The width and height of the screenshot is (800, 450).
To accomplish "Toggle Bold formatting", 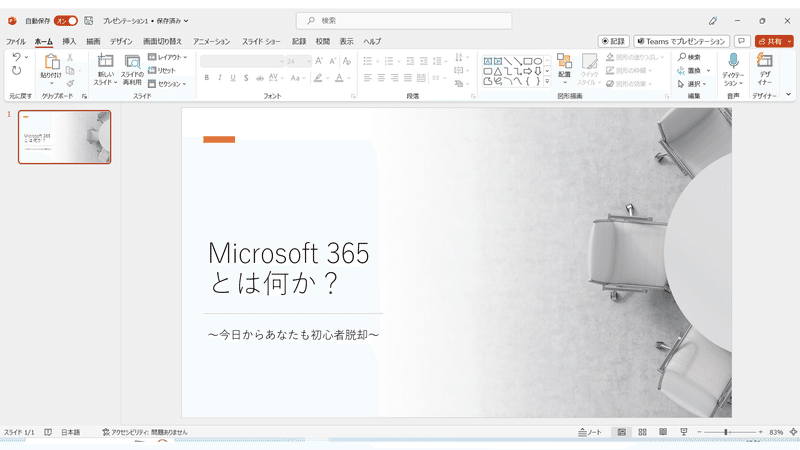I will point(207,78).
